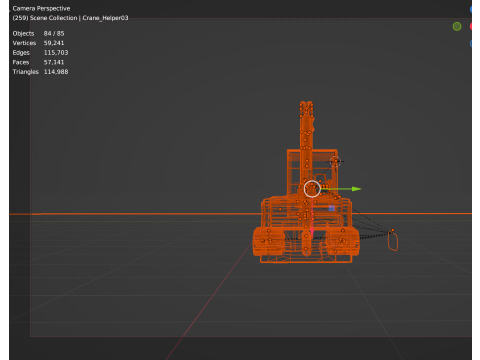Click the Faces "57,141" statistic
The width and height of the screenshot is (480, 360).
click(x=54, y=62)
